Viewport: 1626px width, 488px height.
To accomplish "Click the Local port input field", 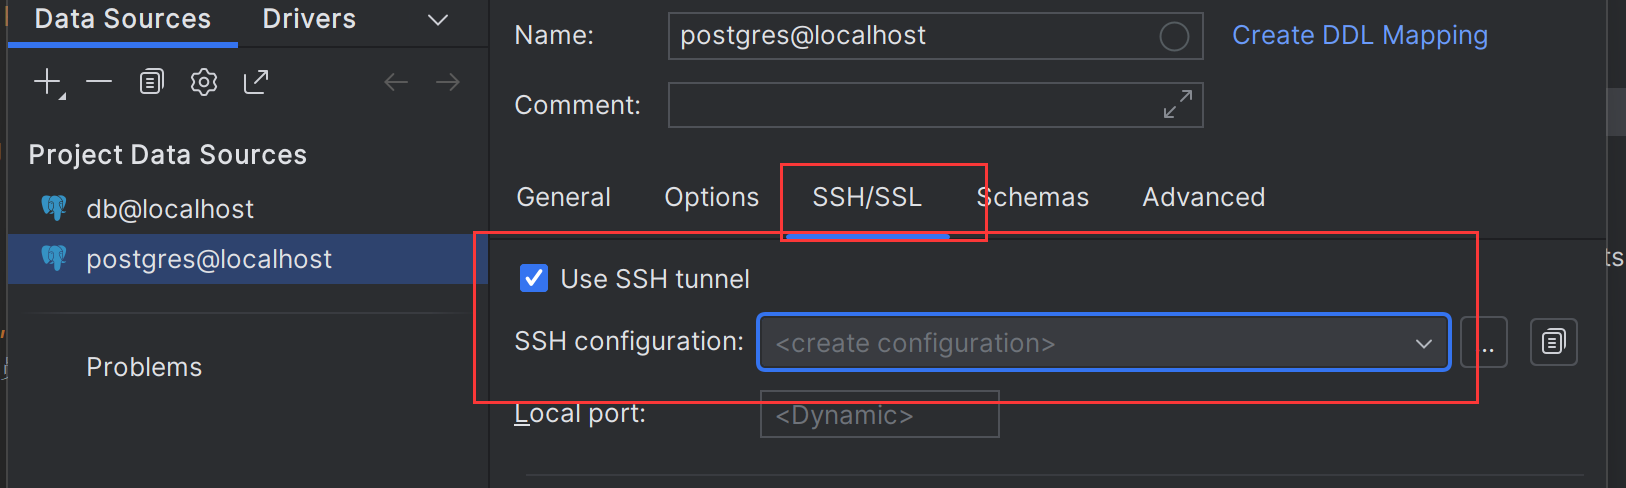I will [879, 415].
